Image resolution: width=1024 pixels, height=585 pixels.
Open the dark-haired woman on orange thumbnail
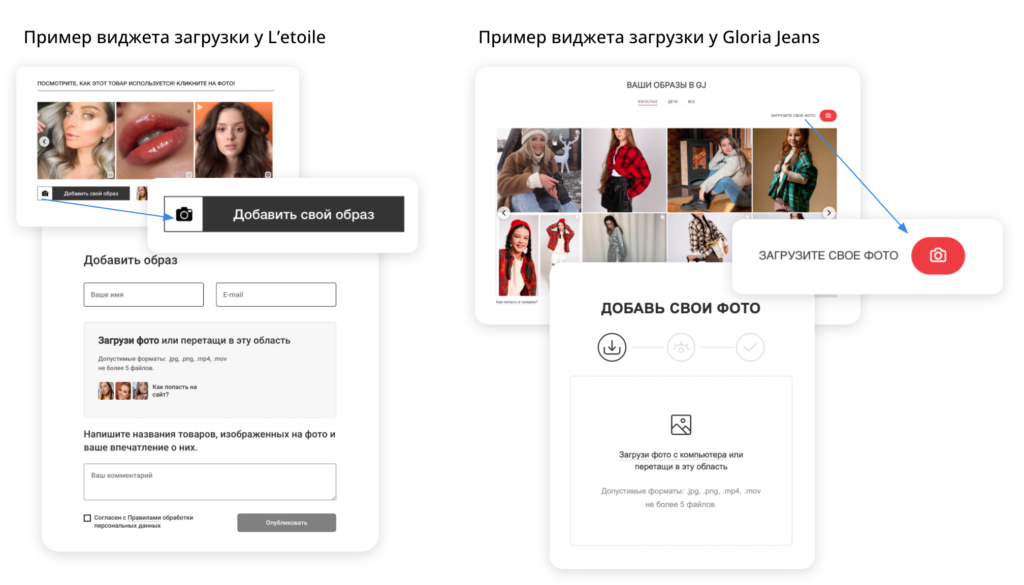click(234, 140)
